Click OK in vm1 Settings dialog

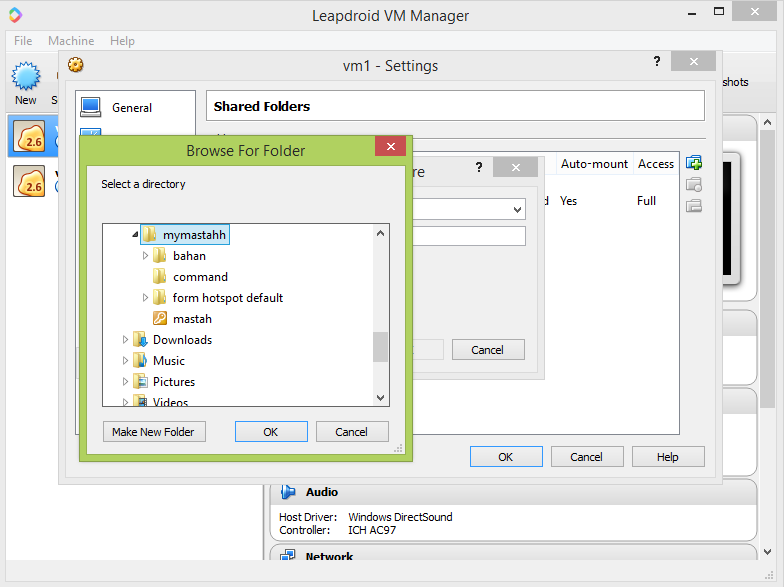pos(506,457)
